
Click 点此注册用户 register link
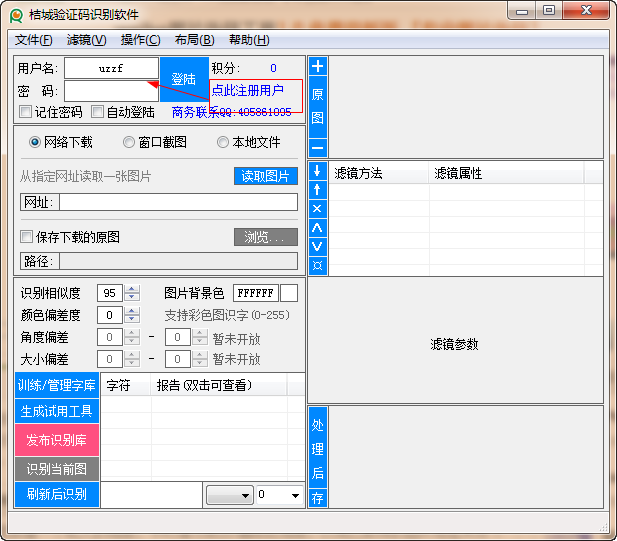click(x=248, y=90)
